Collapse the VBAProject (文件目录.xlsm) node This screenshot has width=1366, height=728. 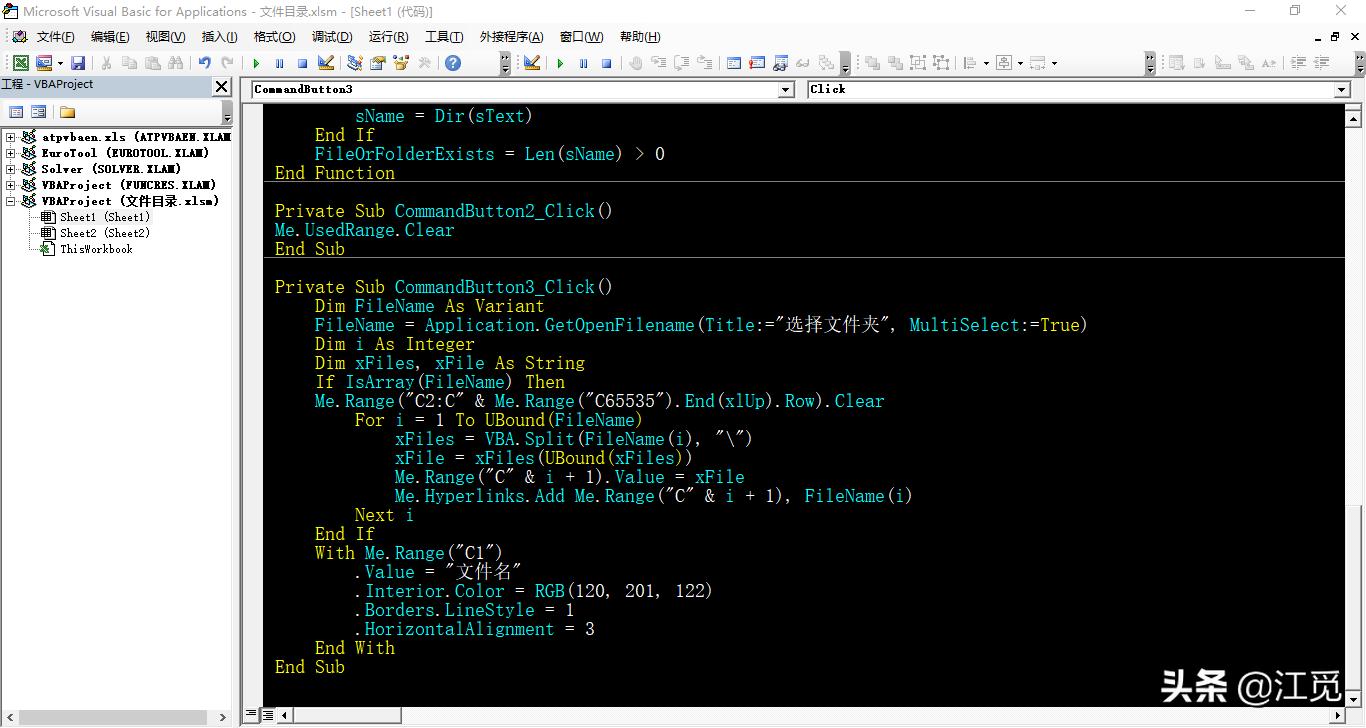point(11,201)
